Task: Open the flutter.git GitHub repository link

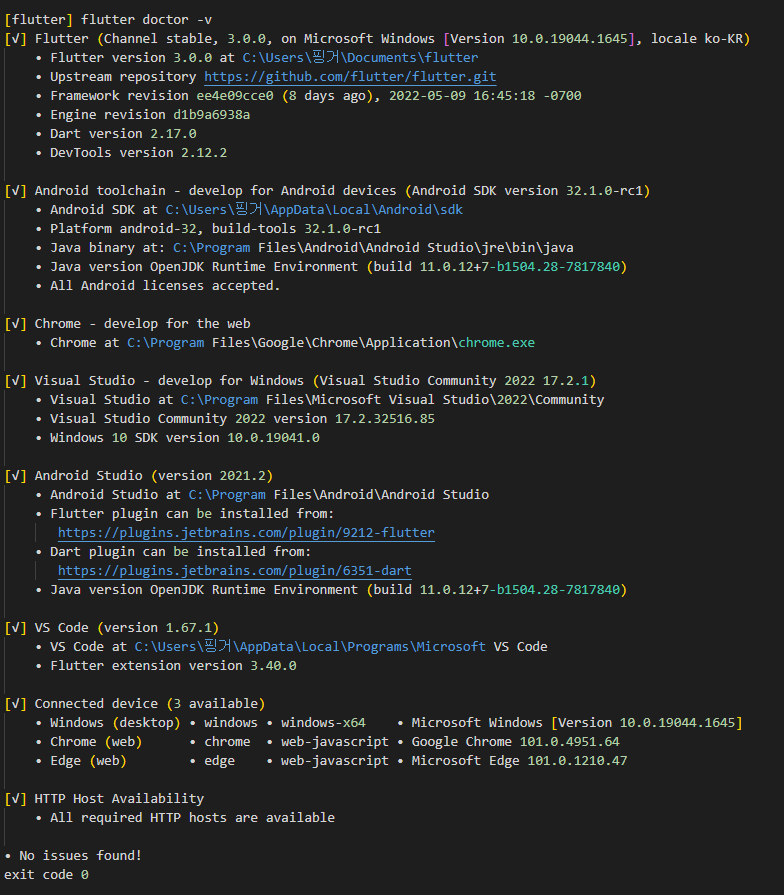Action: click(x=350, y=76)
